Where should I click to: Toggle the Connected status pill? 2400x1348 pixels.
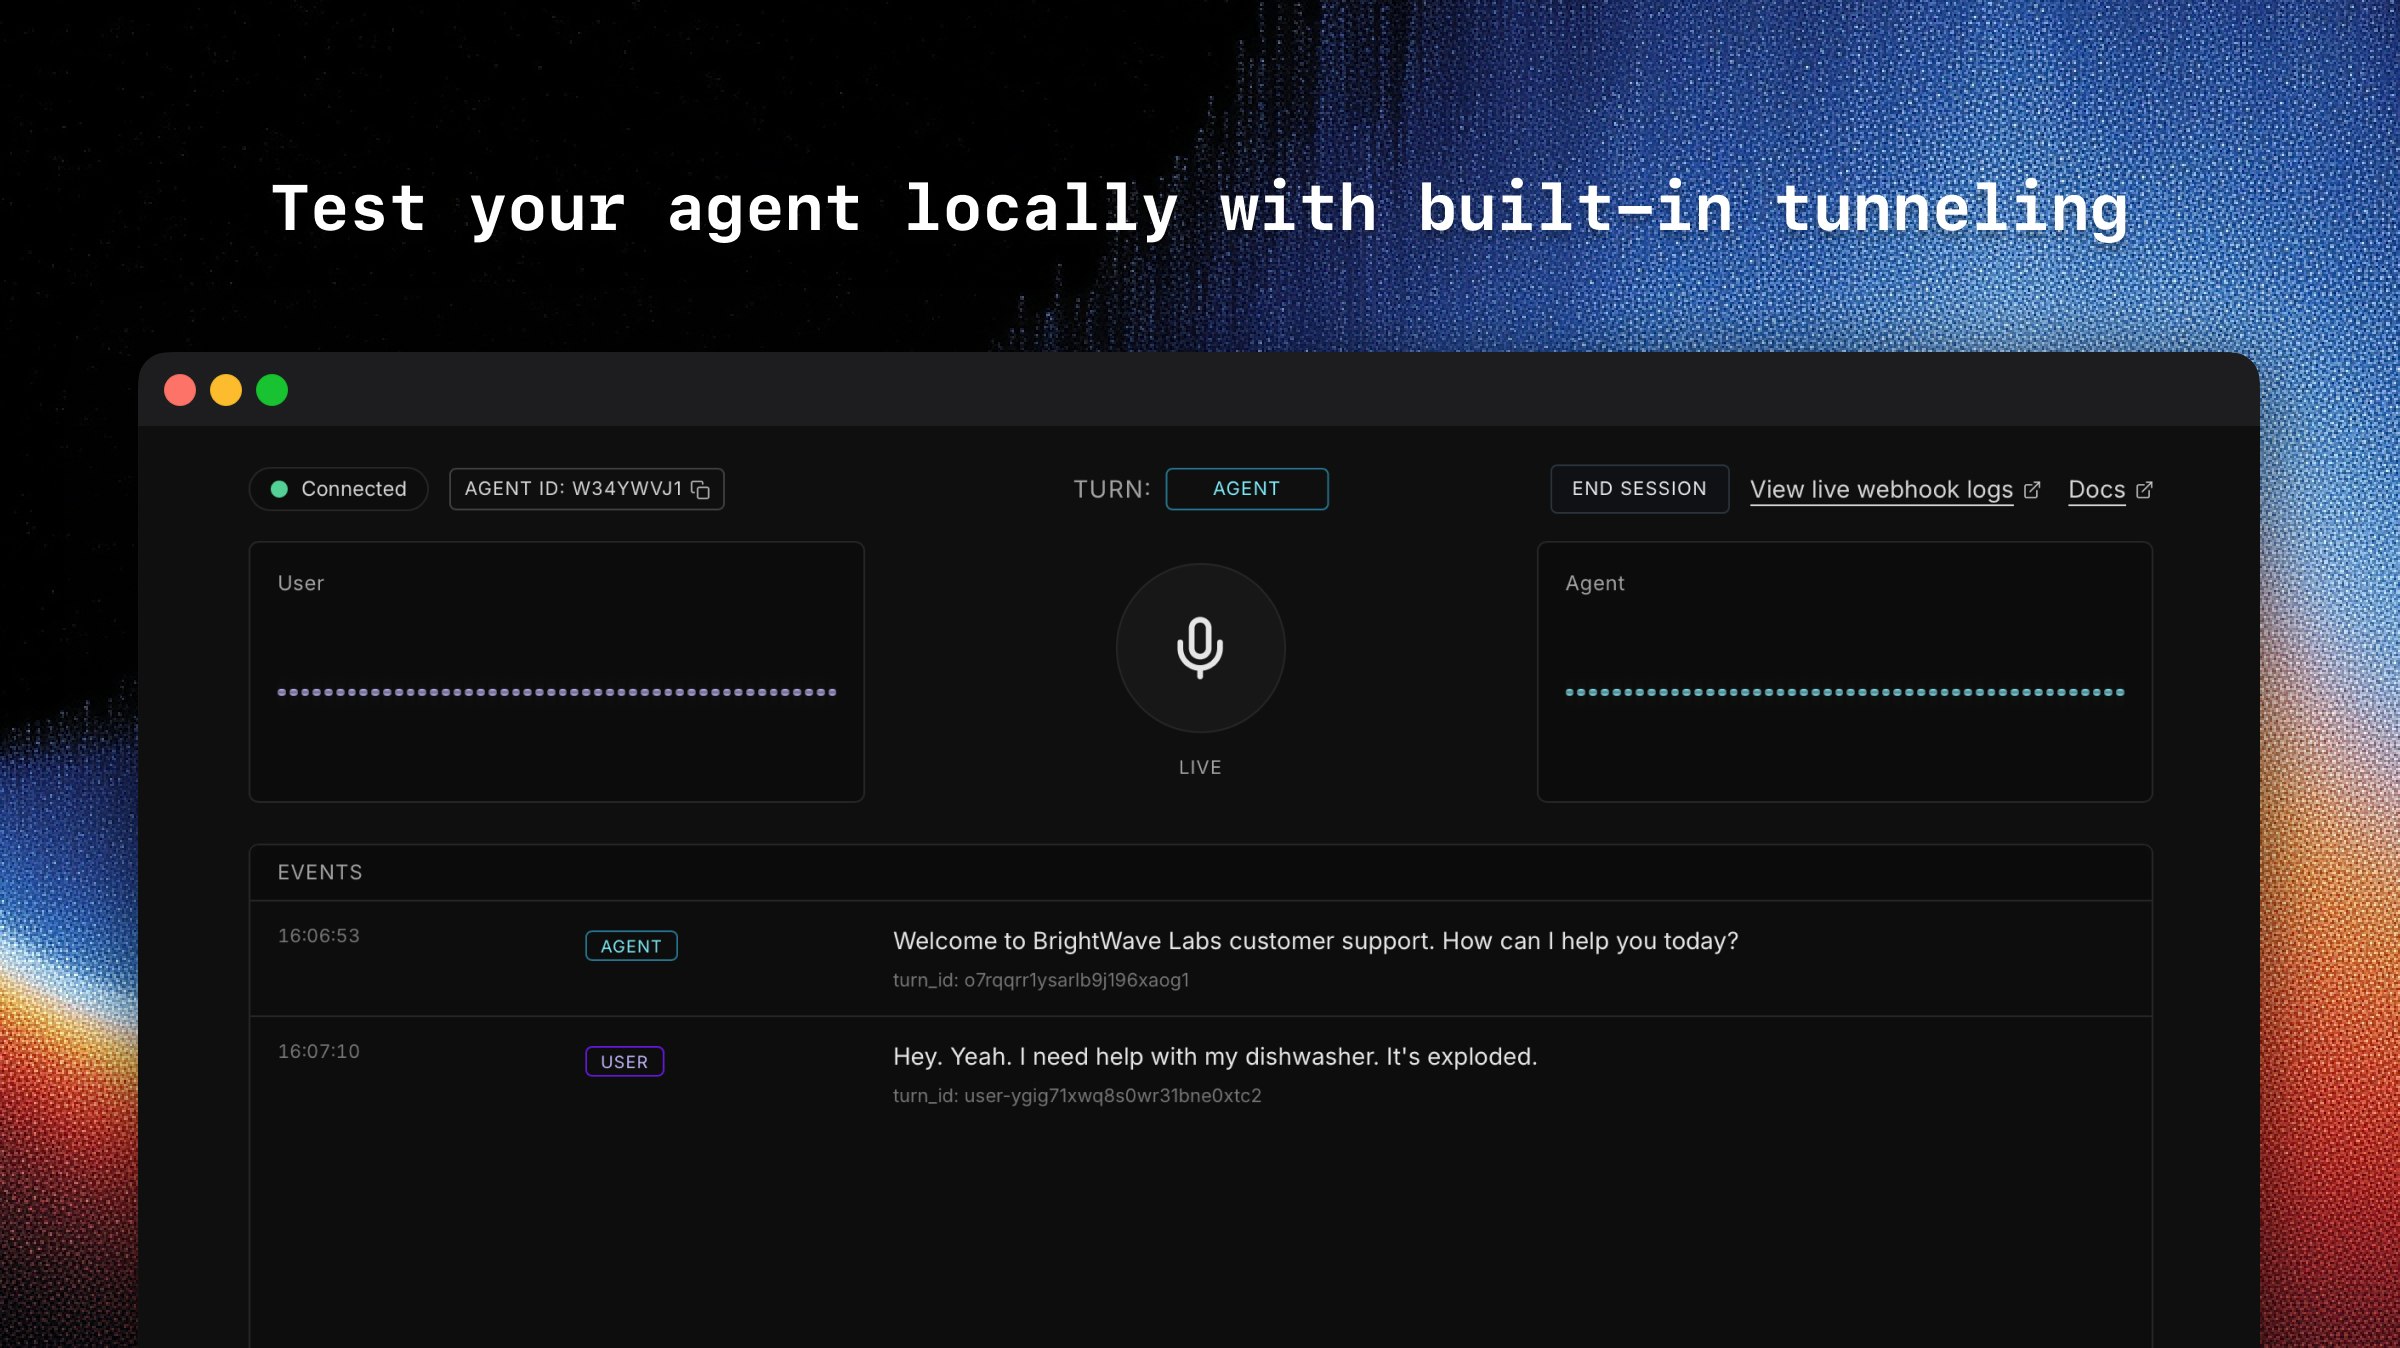click(x=337, y=489)
